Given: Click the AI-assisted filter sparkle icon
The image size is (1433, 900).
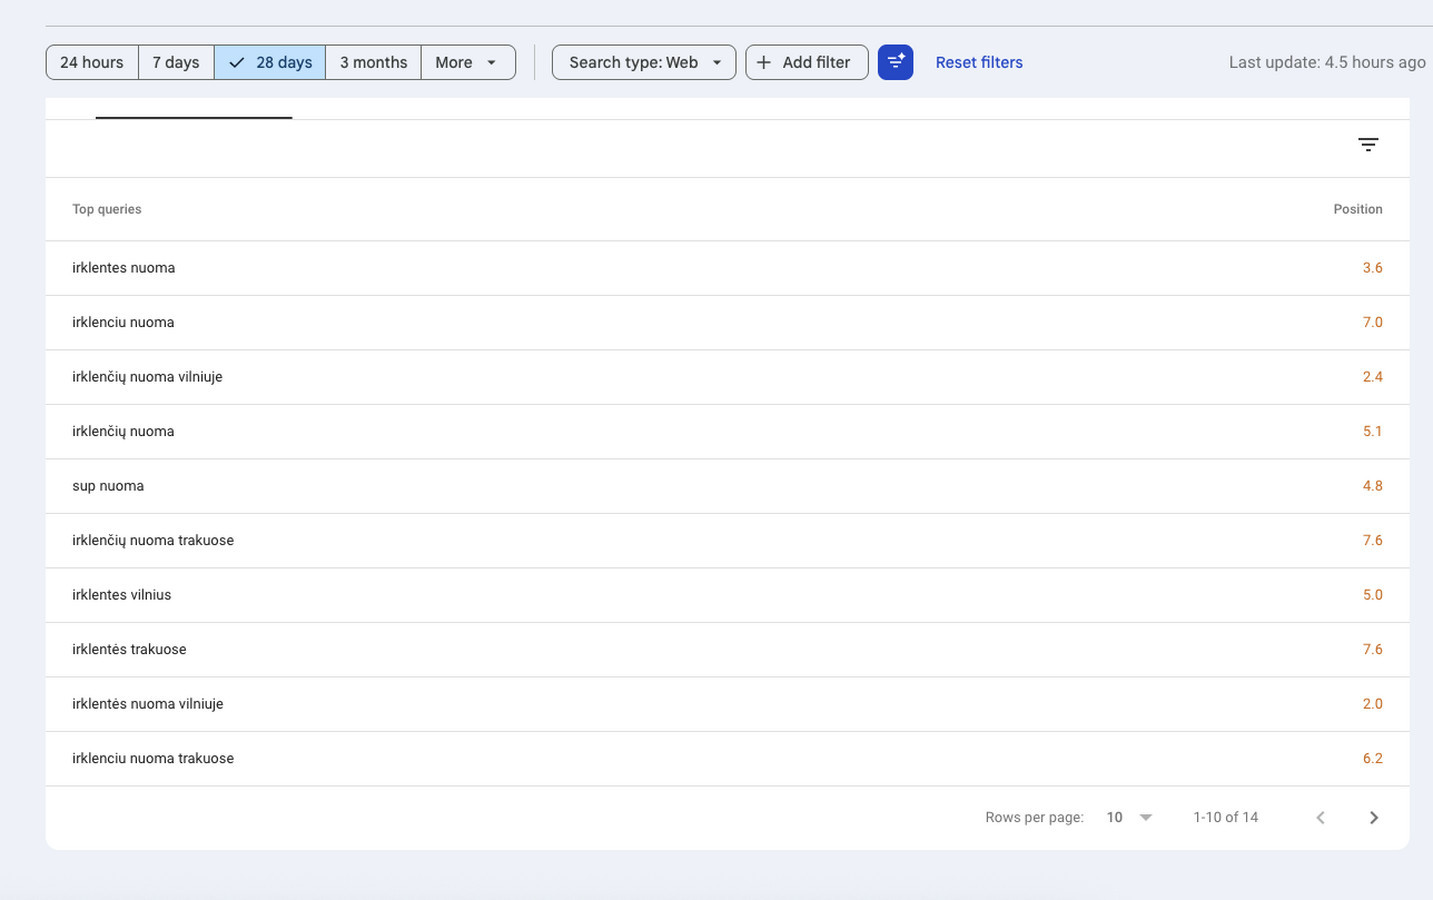Looking at the screenshot, I should pyautogui.click(x=895, y=62).
